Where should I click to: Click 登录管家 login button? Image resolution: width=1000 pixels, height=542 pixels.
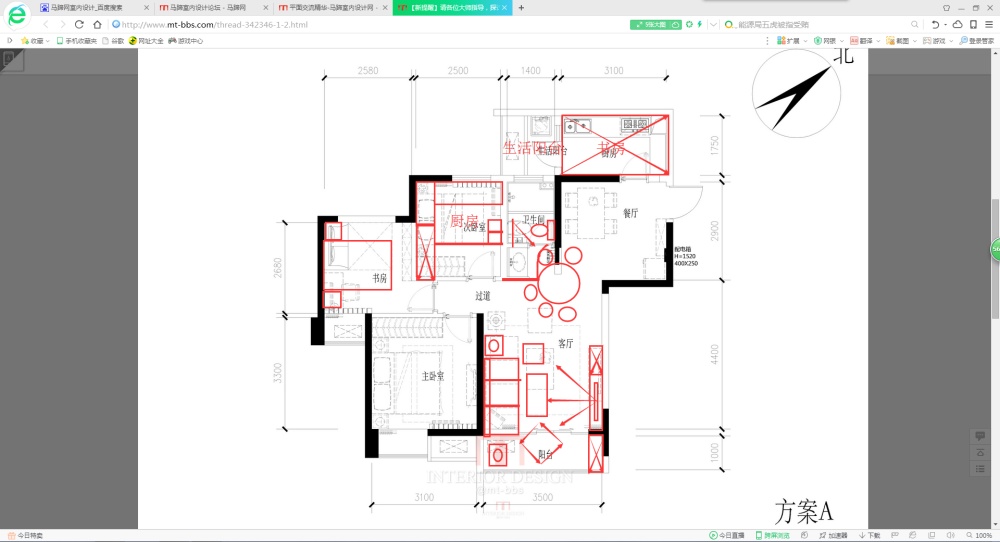(x=976, y=41)
